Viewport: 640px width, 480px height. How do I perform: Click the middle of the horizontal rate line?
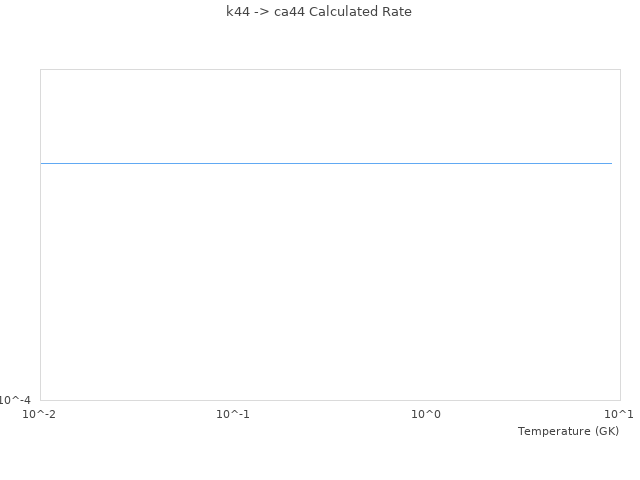(x=326, y=163)
